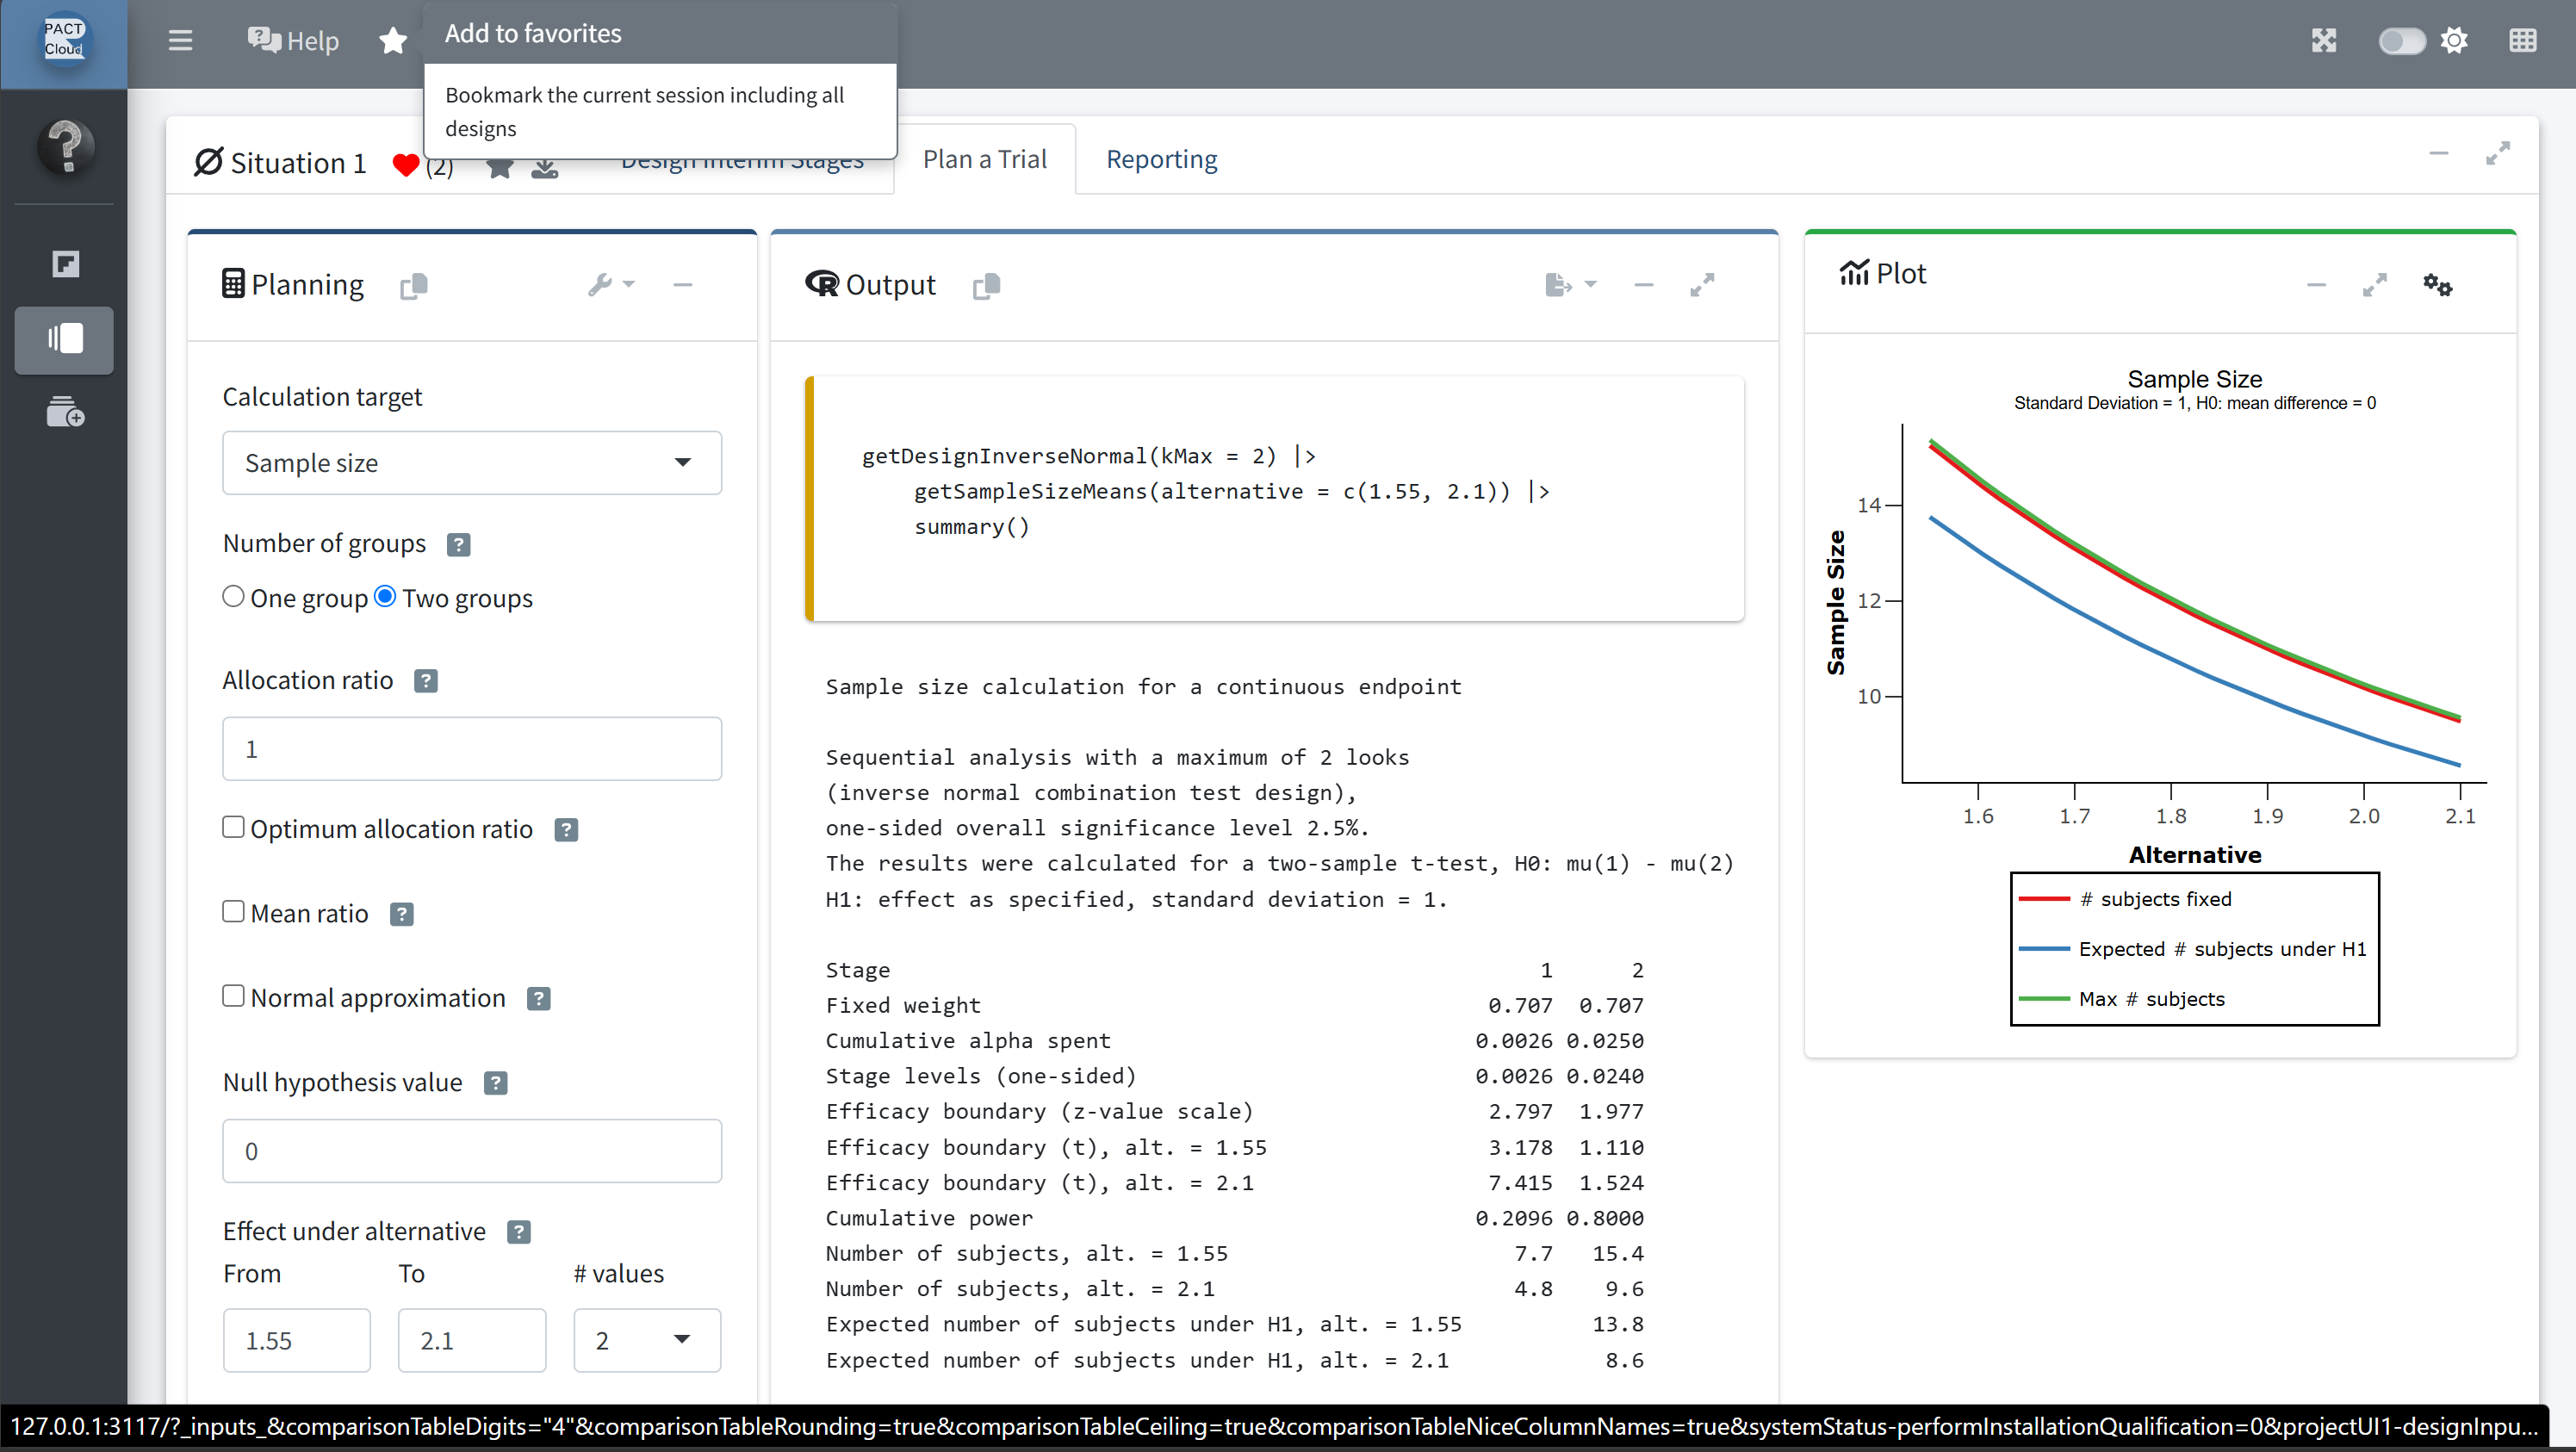Click the "# subjects fixed" legend entry
Viewport: 2576px width, 1452px height.
pos(2126,899)
